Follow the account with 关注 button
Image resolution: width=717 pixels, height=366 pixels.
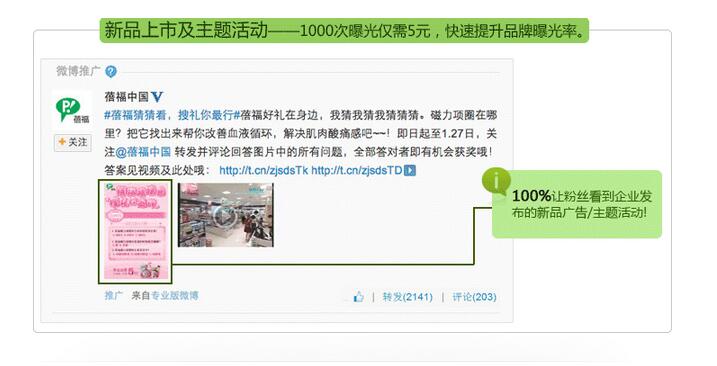point(73,143)
